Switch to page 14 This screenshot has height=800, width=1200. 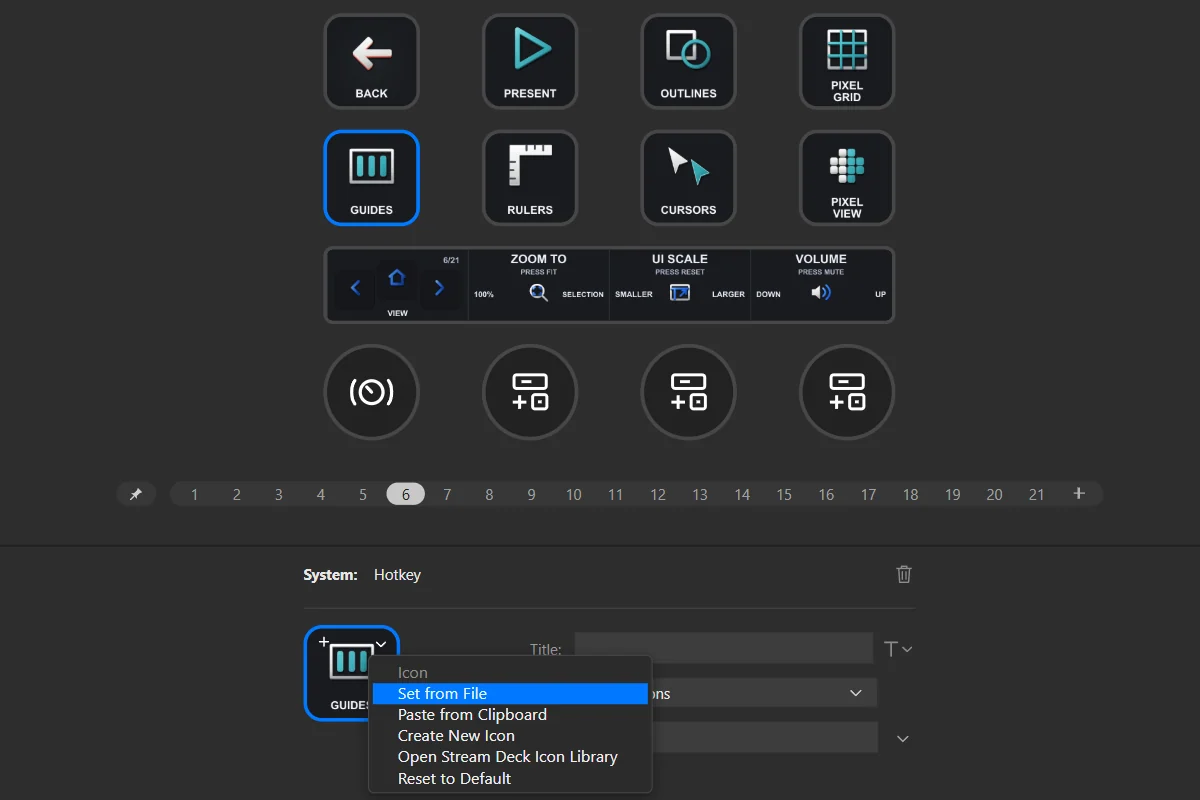(x=742, y=494)
